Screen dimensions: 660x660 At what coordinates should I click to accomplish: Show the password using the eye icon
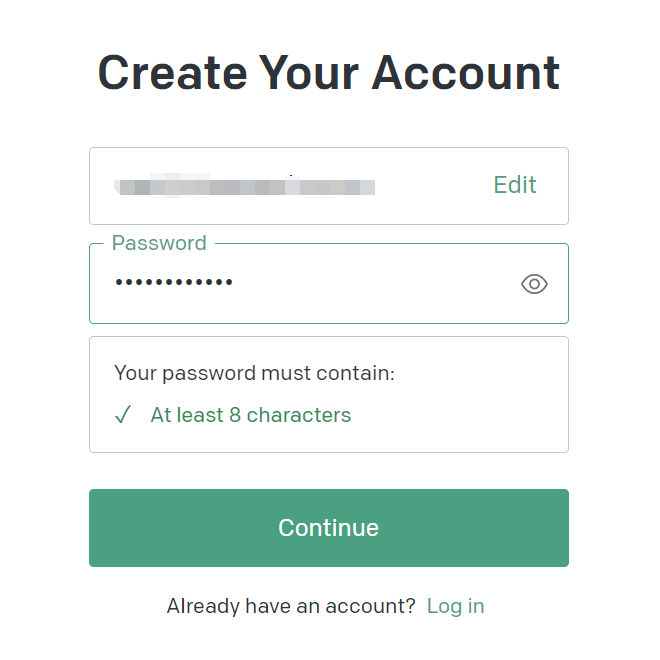click(534, 284)
